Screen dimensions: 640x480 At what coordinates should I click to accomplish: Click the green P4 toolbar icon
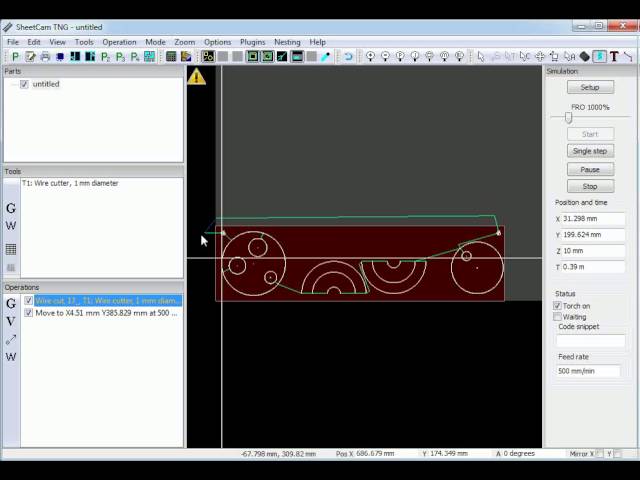point(135,56)
